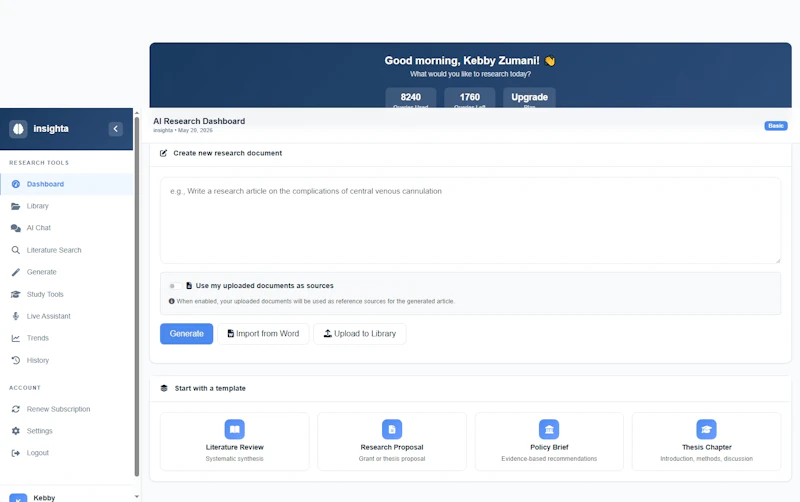Click the 8240 queries used stat
Screen dimensions: 800x502
[x=411, y=98]
